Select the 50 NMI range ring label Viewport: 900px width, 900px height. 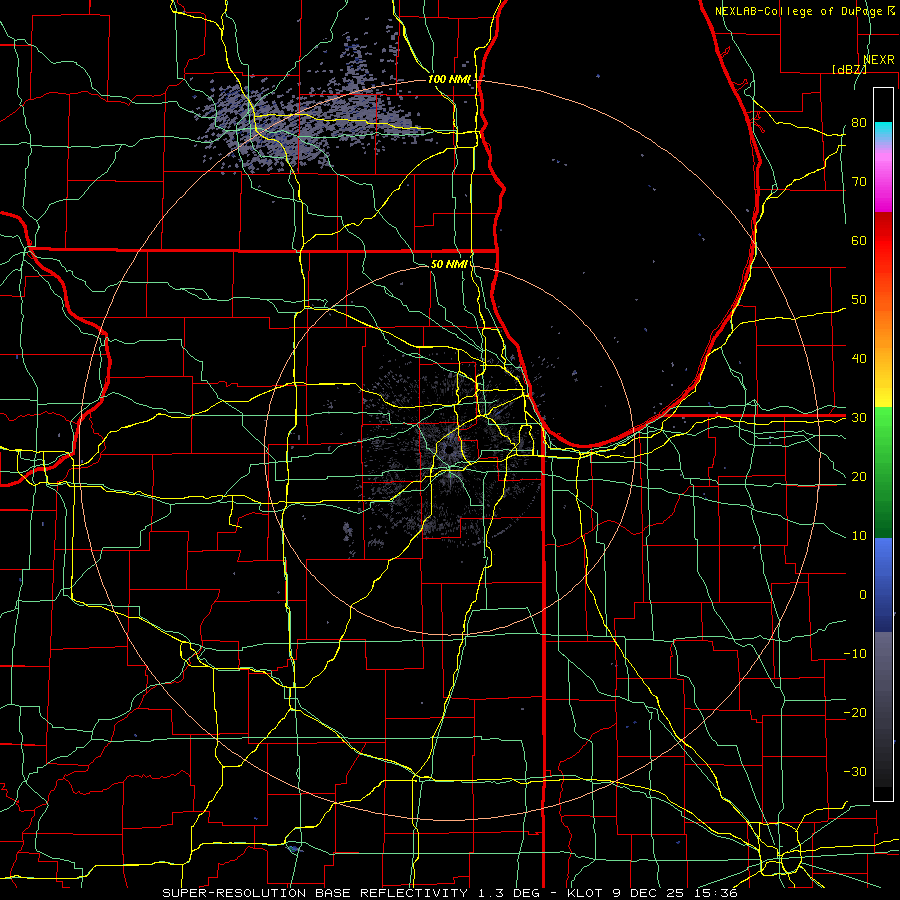449,264
